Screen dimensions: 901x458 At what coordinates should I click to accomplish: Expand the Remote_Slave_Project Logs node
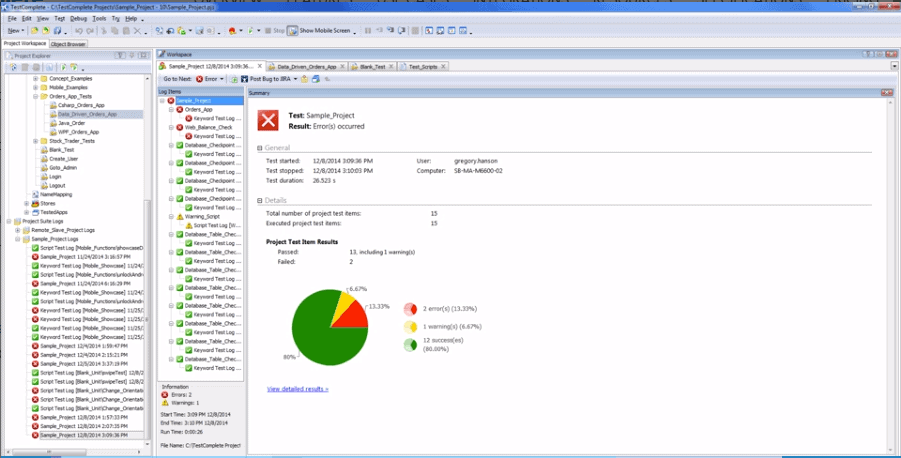click(18, 230)
